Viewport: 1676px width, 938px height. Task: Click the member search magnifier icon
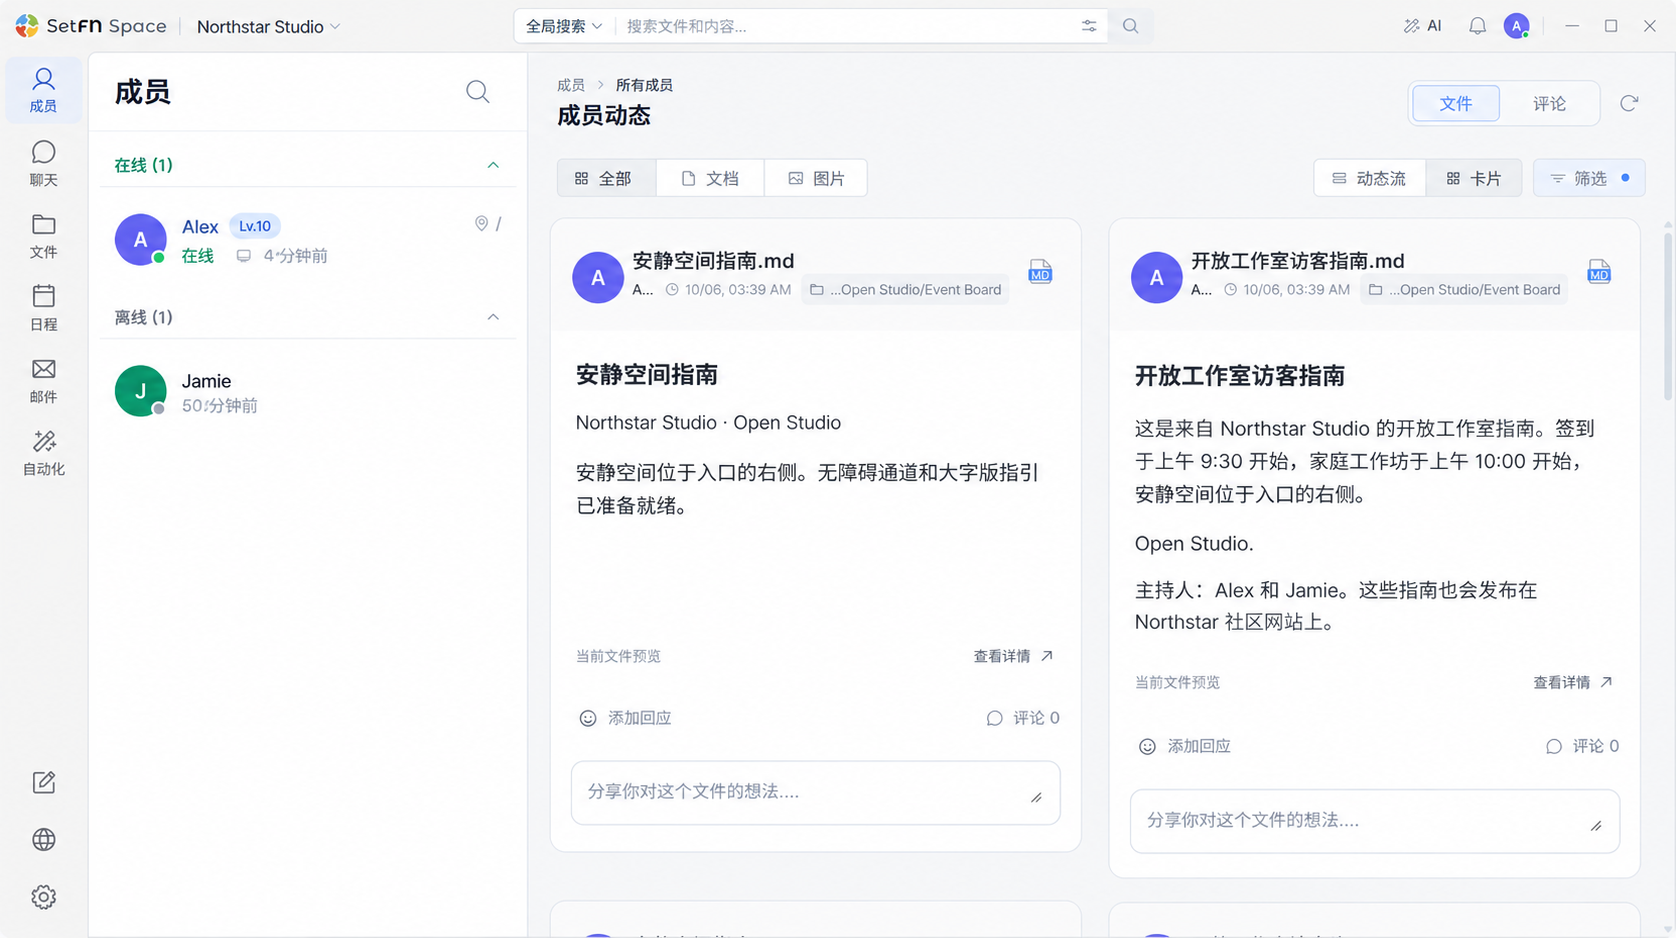coord(478,92)
